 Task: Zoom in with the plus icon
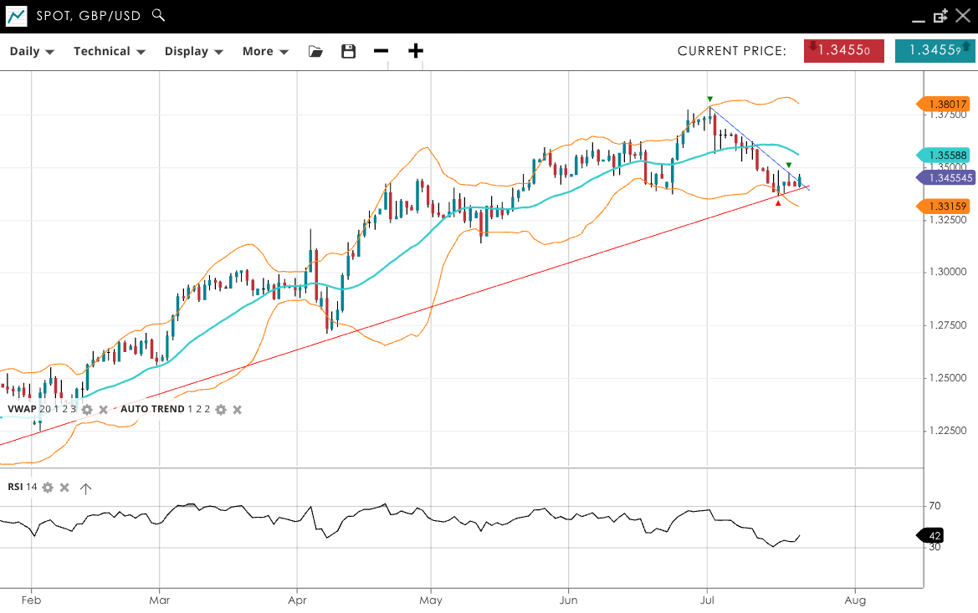[x=416, y=51]
